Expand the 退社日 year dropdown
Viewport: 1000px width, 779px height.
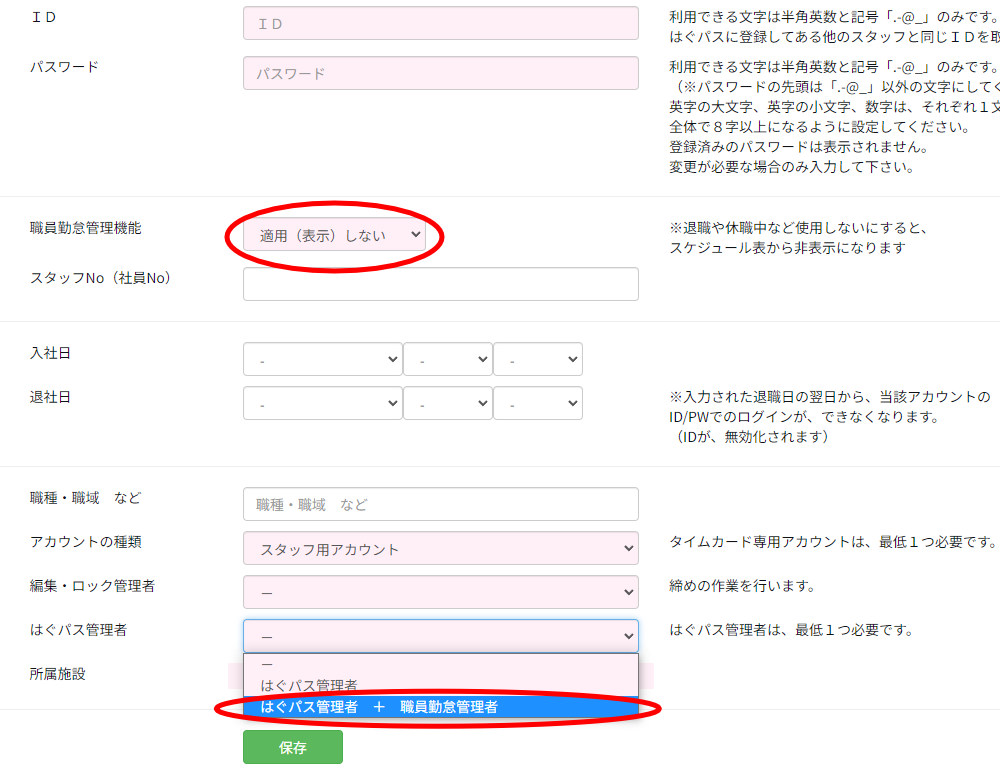point(322,404)
